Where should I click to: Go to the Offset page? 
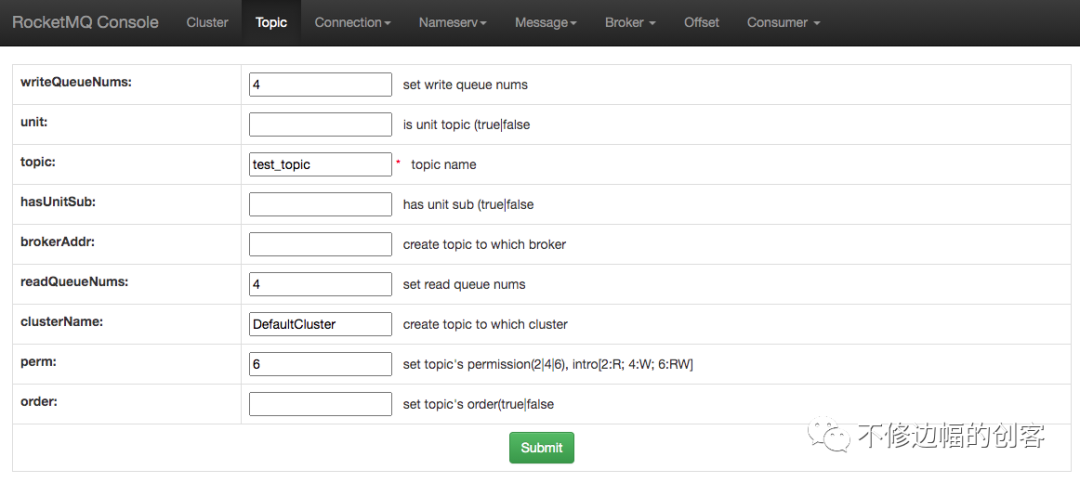point(701,22)
